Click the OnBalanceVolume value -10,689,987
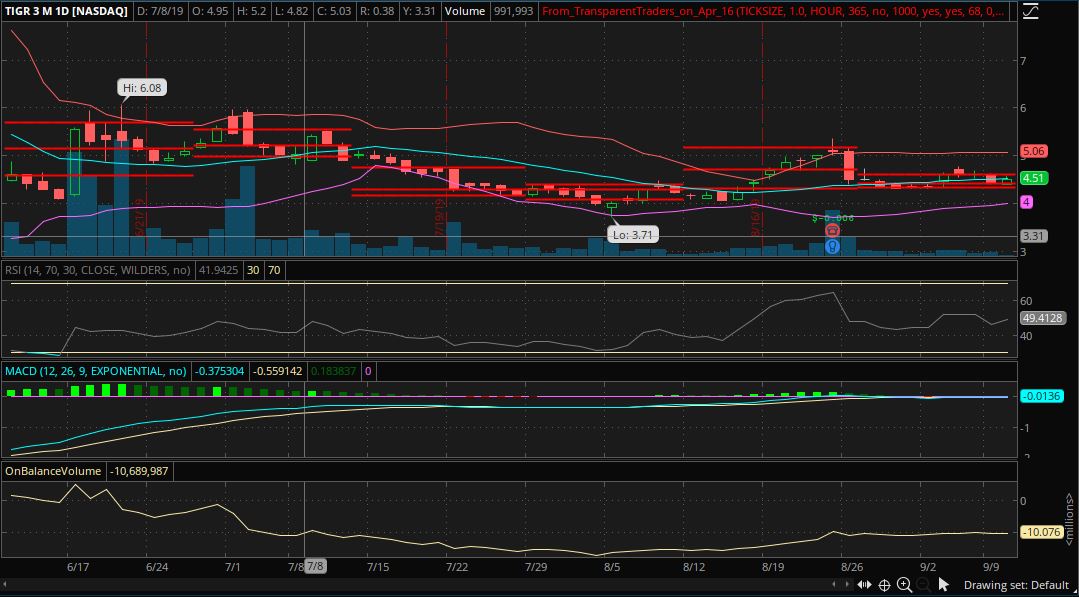Image resolution: width=1079 pixels, height=597 pixels. (140, 471)
